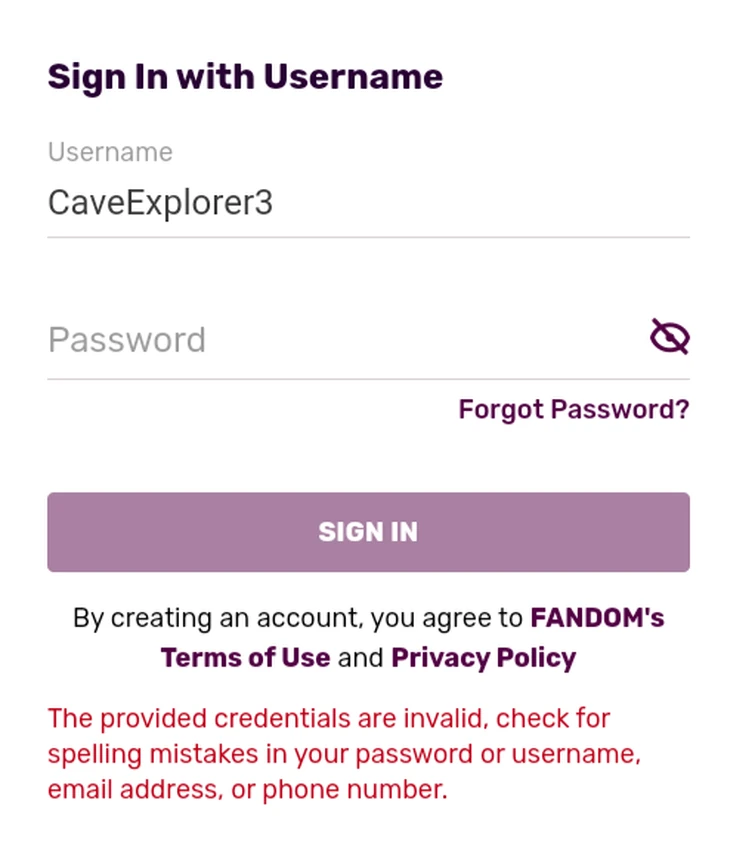
Task: Select the red invalid credentials error message
Action: (345, 753)
